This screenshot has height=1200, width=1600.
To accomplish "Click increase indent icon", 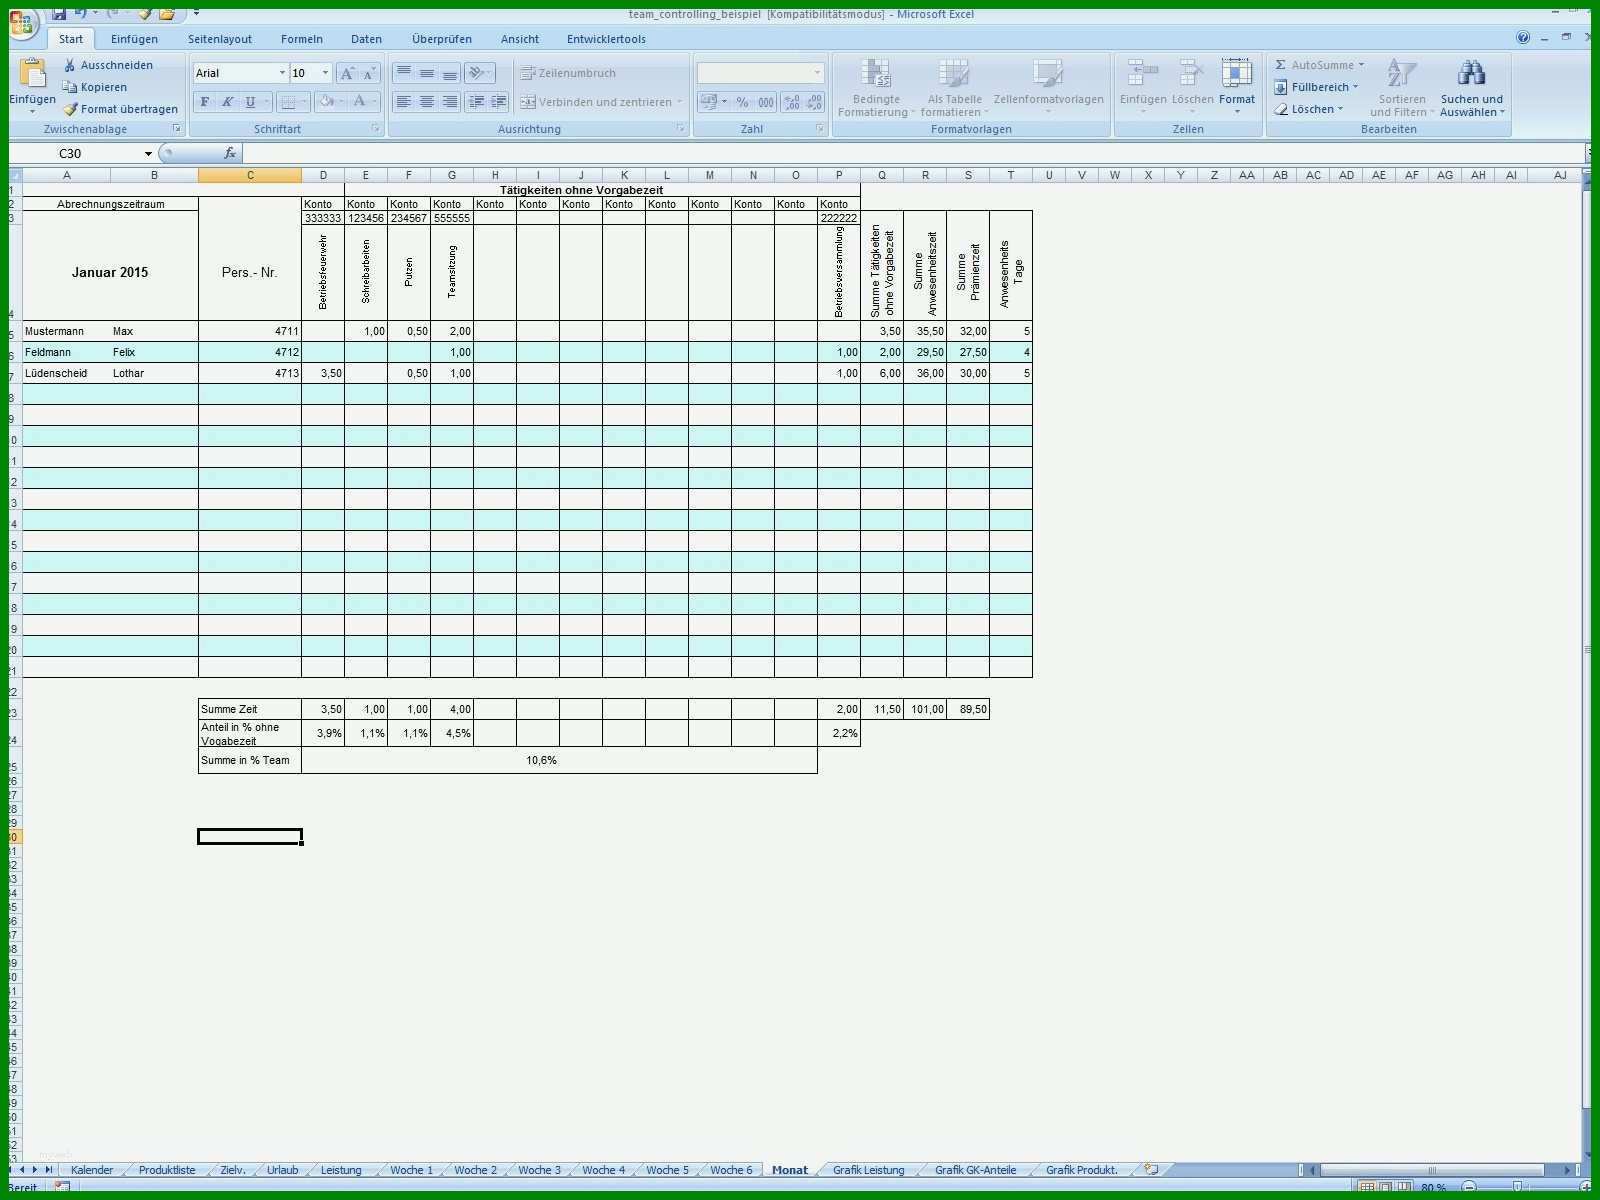I will coord(499,102).
